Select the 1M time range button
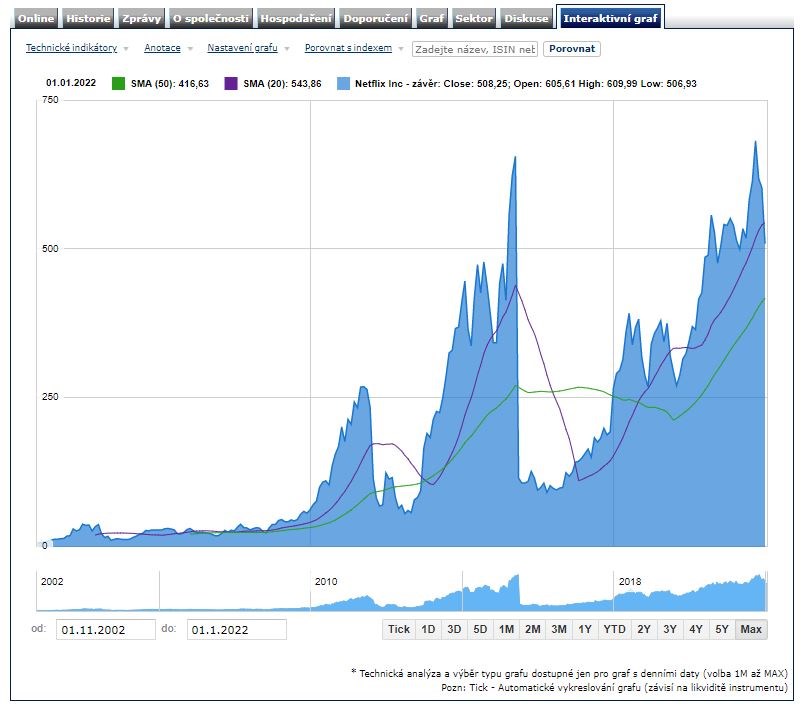This screenshot has height=708, width=806. click(506, 629)
